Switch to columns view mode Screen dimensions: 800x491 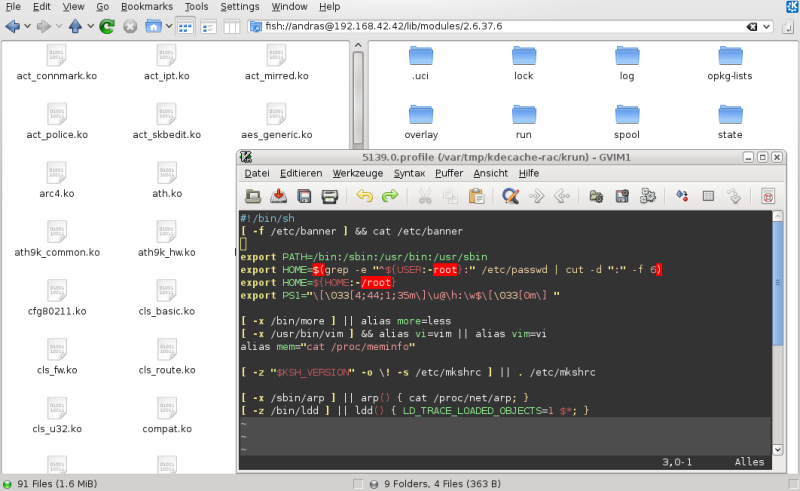(232, 27)
